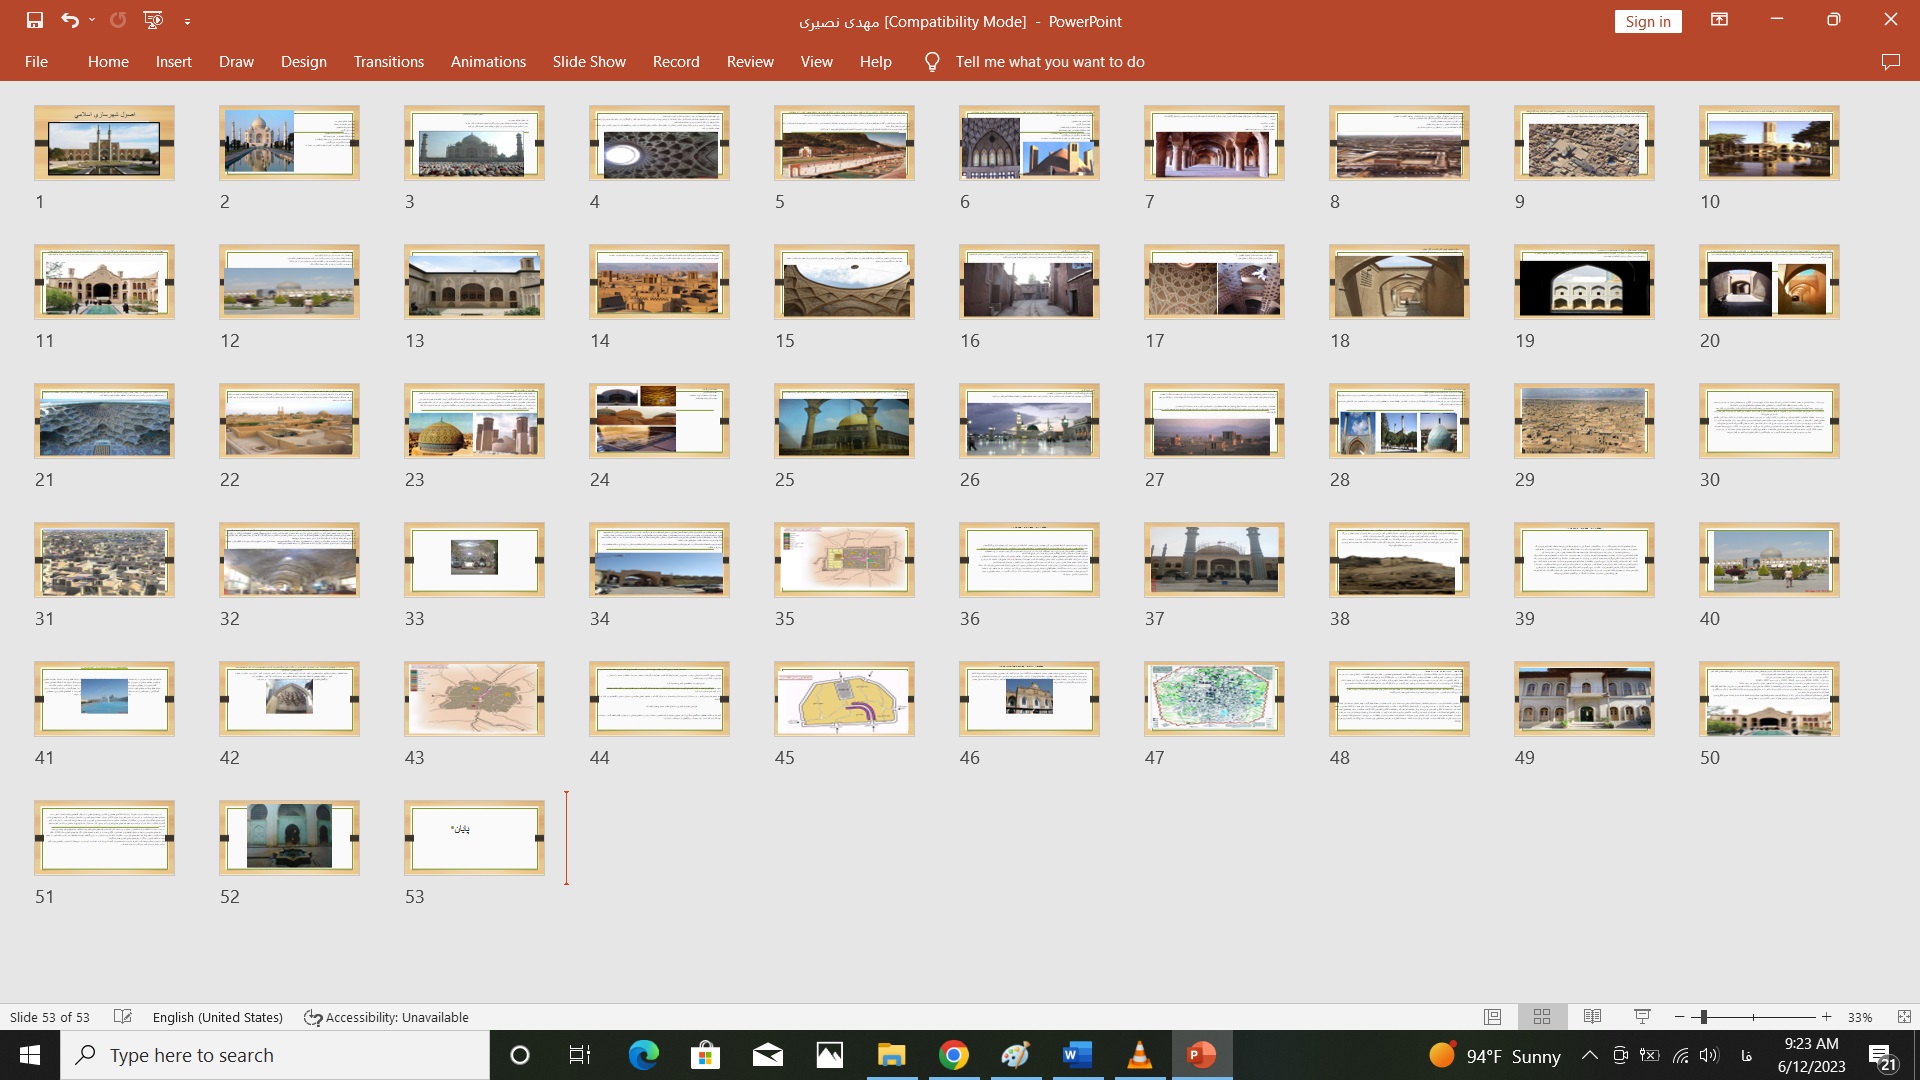The image size is (1920, 1080).
Task: Click the Slide Show view icon
Action: coord(1642,1017)
